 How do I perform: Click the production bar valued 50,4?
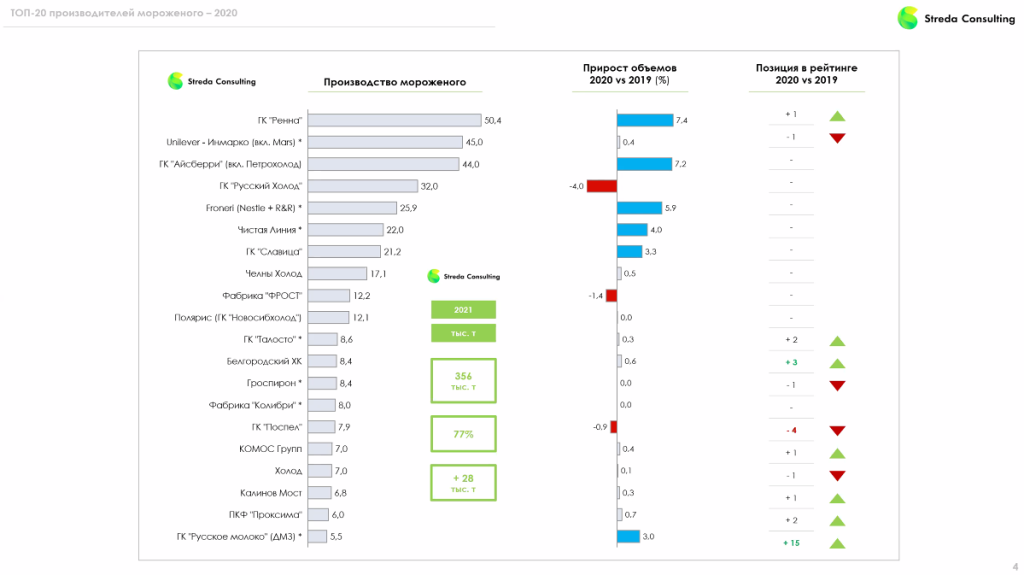[394, 120]
